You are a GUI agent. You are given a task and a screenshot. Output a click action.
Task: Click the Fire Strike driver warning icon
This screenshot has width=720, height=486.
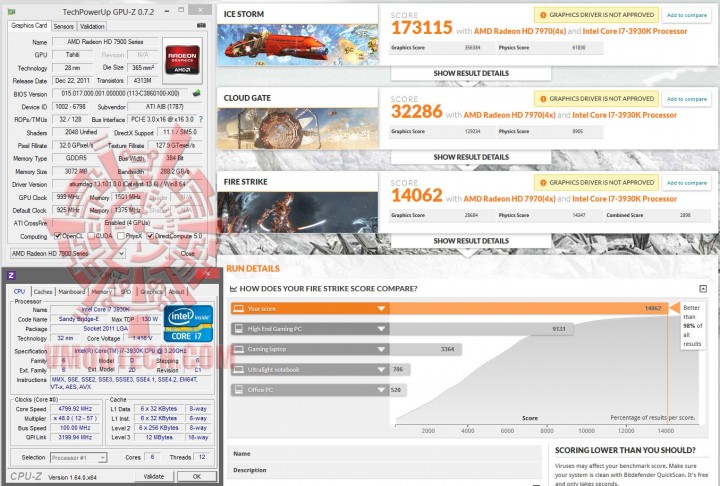coord(543,183)
